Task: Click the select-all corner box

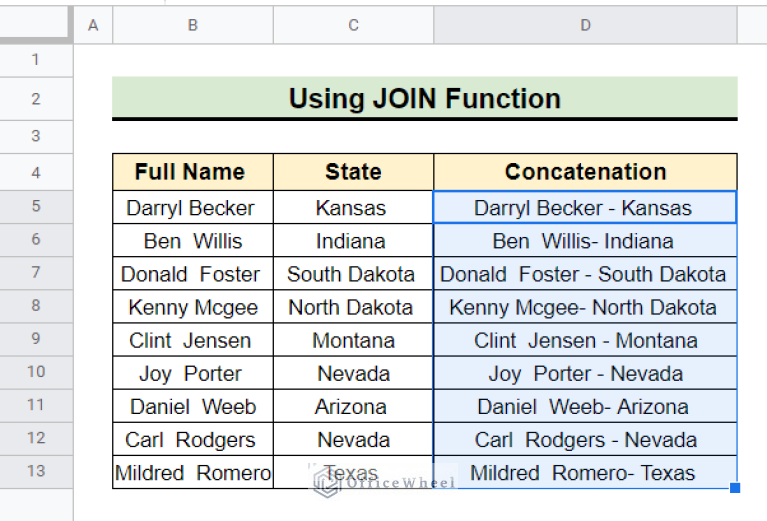Action: (x=36, y=25)
